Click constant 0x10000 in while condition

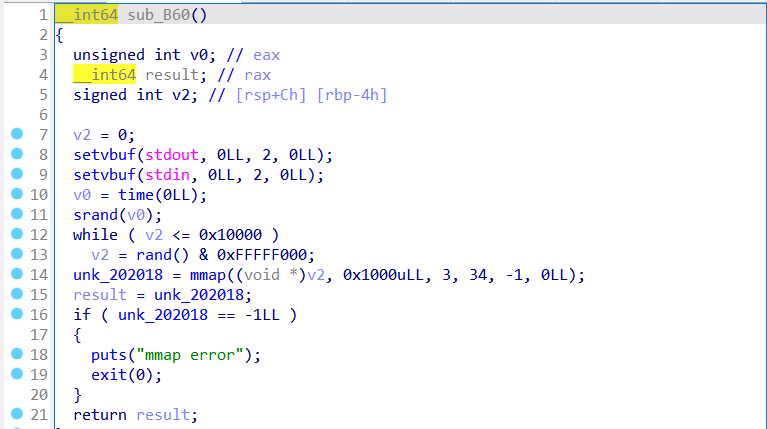tap(230, 235)
